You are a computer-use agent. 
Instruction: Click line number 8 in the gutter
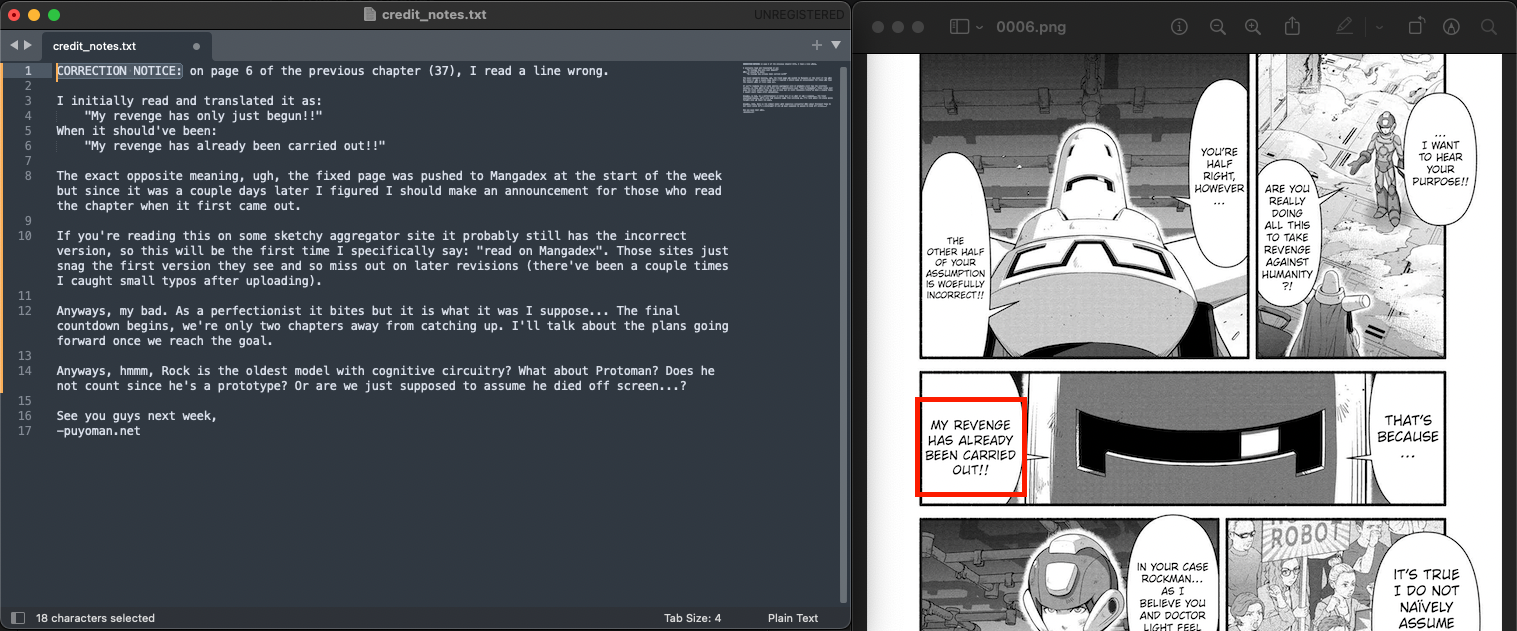[x=28, y=176]
